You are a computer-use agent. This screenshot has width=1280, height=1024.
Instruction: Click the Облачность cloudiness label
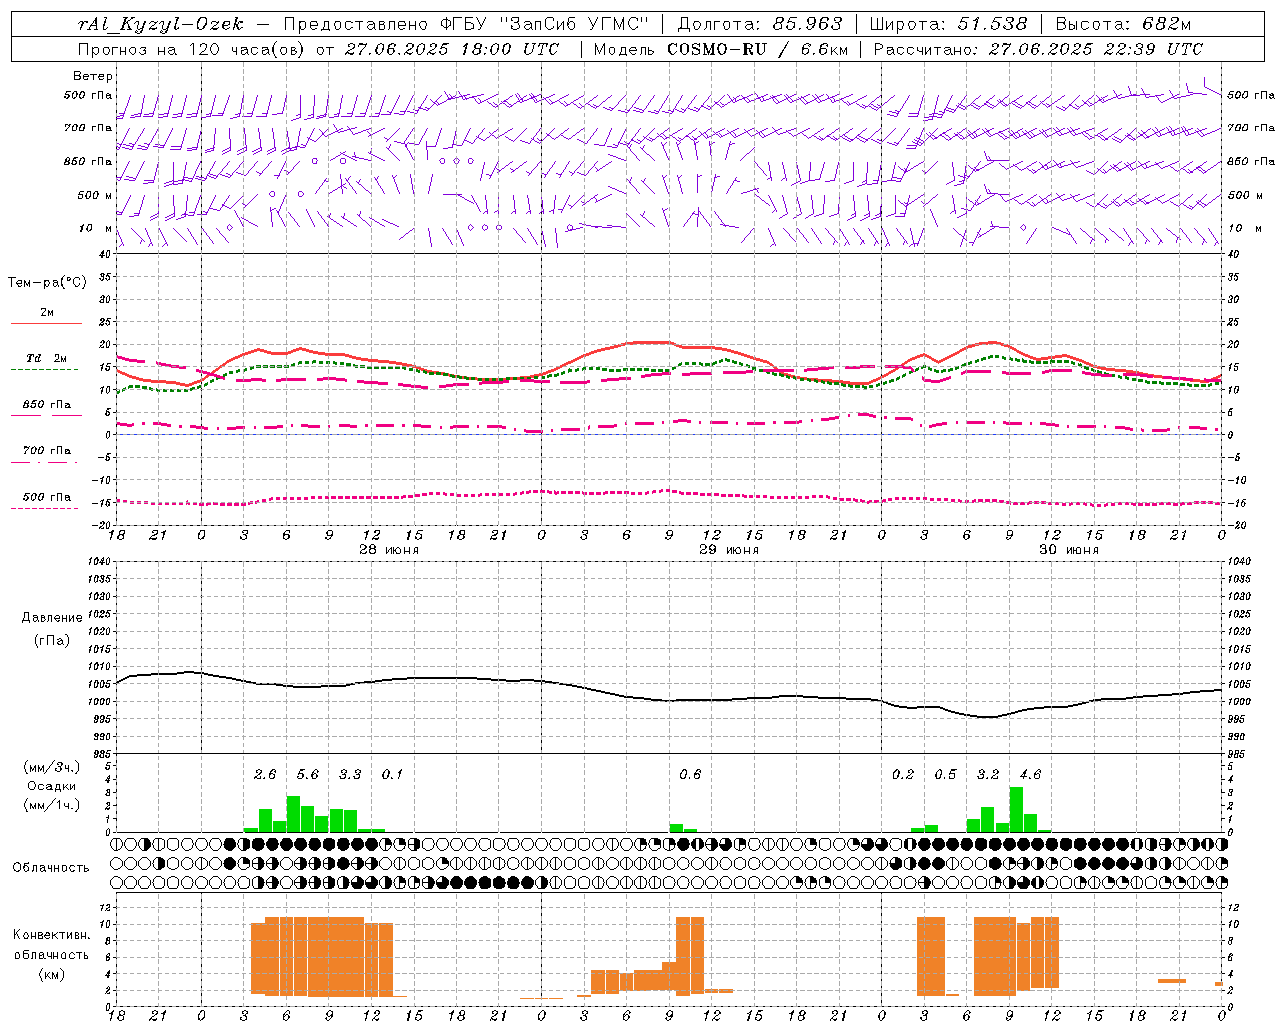[x=51, y=868]
